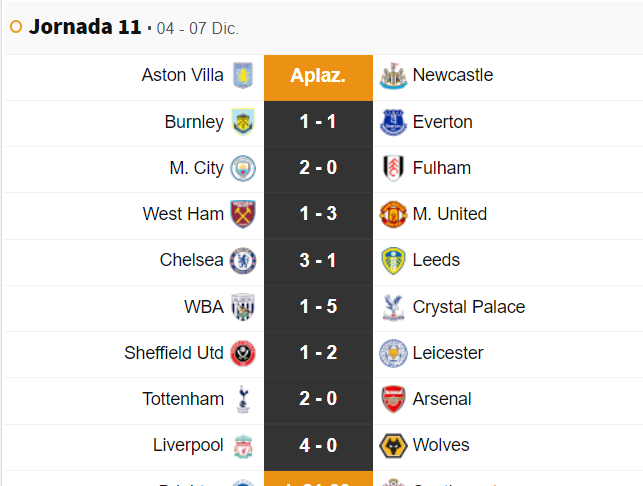This screenshot has height=486, width=643.
Task: Click the Everton club crest
Action: 393,122
